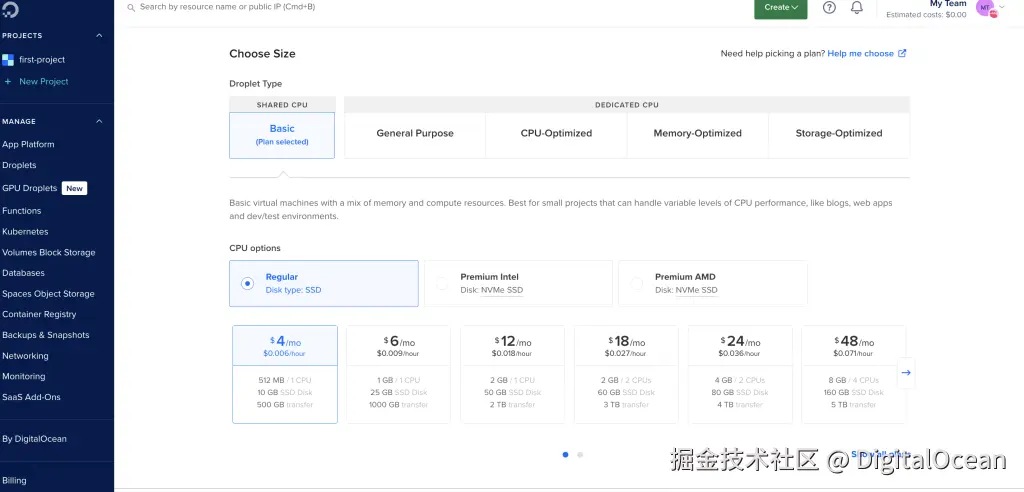This screenshot has height=492, width=1024.
Task: Go to second plan page dot
Action: coord(580,455)
